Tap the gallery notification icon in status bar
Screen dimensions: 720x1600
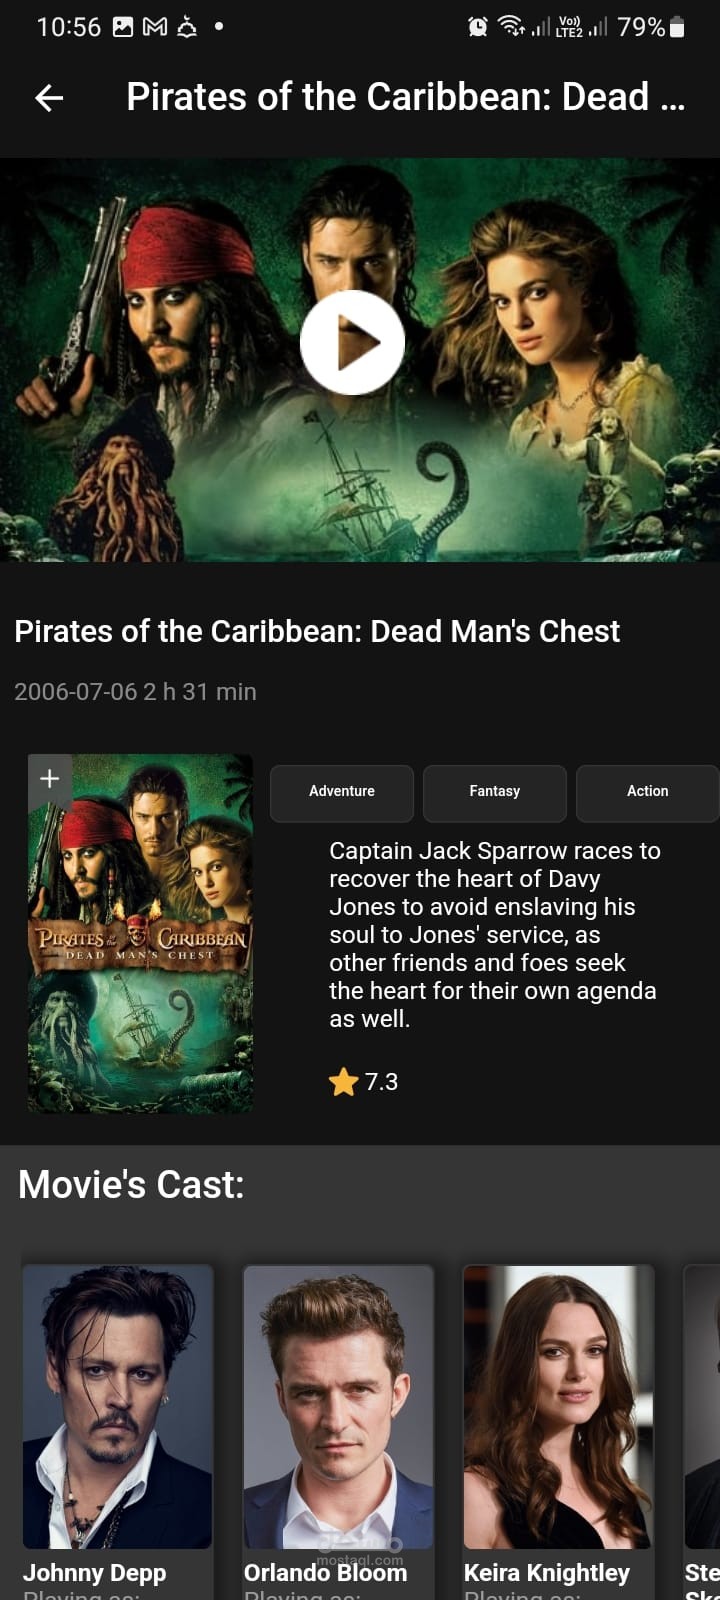(123, 27)
